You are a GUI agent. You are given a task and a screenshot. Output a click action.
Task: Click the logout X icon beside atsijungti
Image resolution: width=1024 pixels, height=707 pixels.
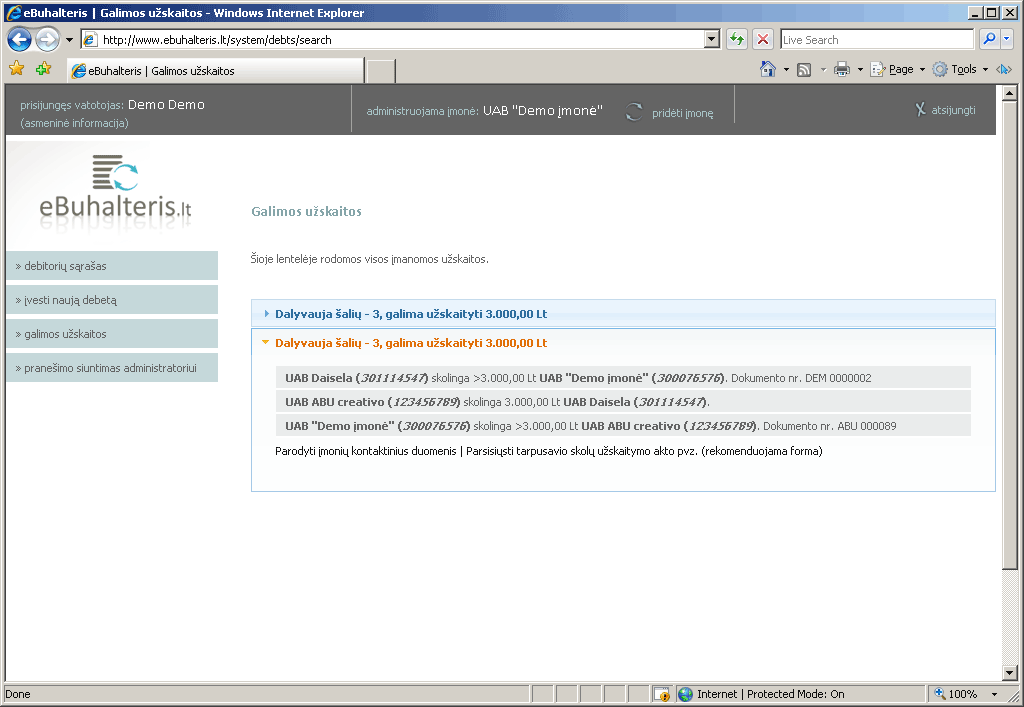[x=920, y=110]
